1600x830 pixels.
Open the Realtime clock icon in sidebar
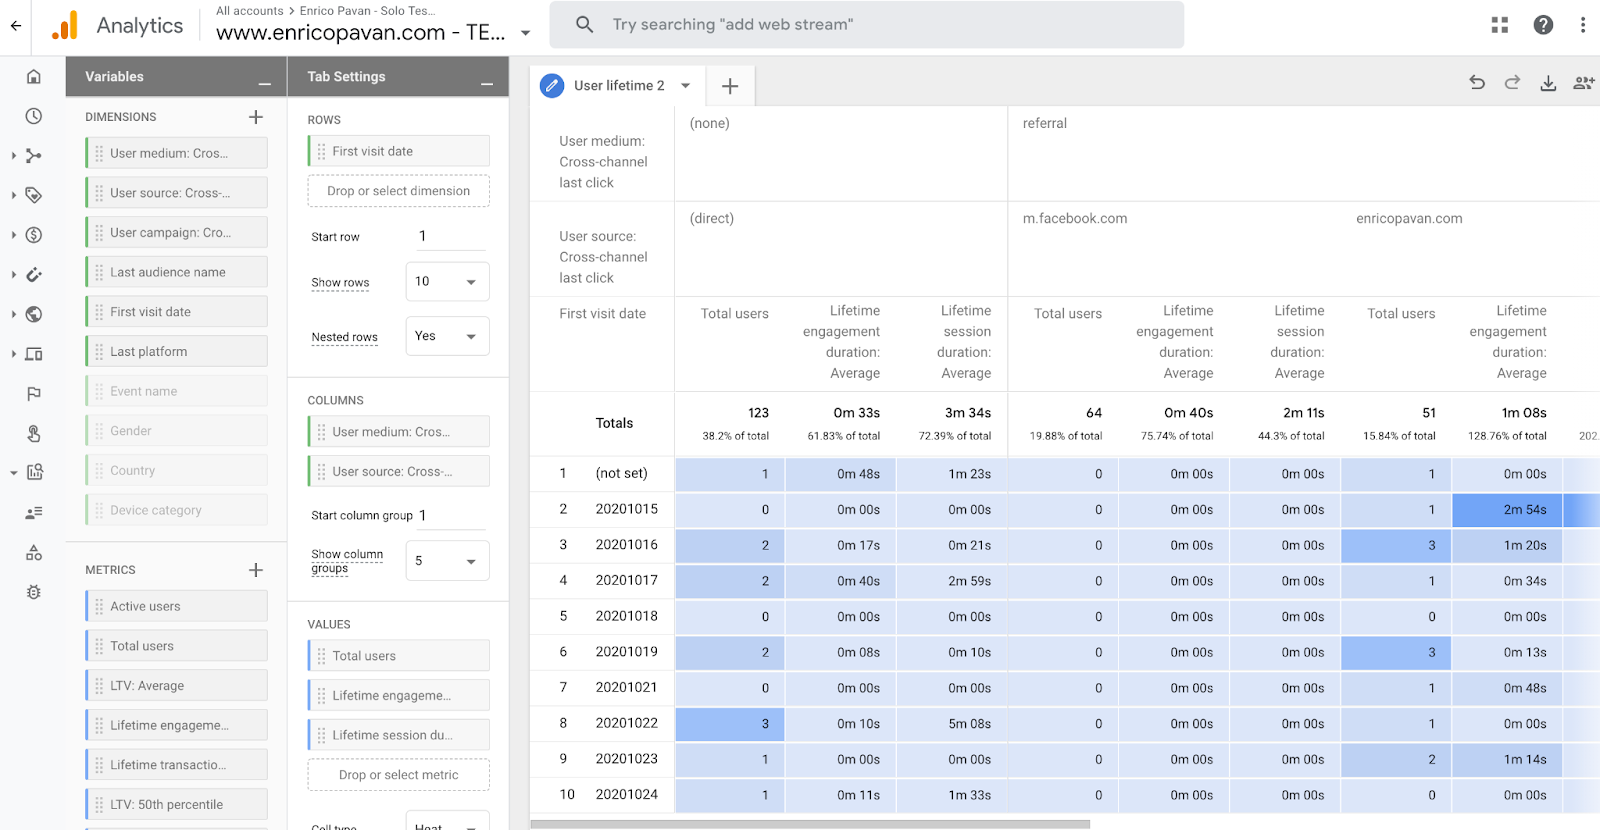34,116
